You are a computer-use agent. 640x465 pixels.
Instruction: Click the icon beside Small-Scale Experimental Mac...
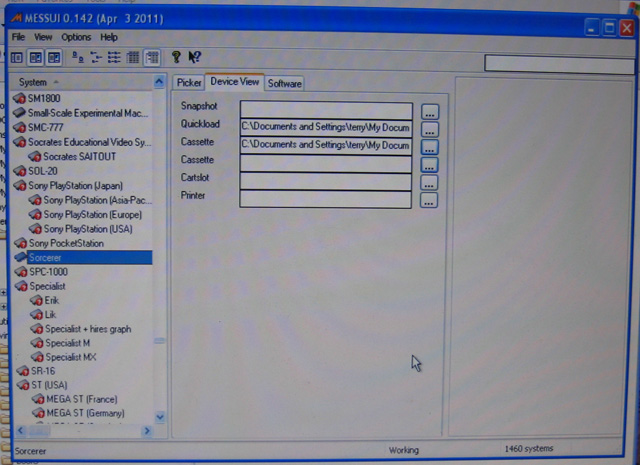tap(19, 113)
